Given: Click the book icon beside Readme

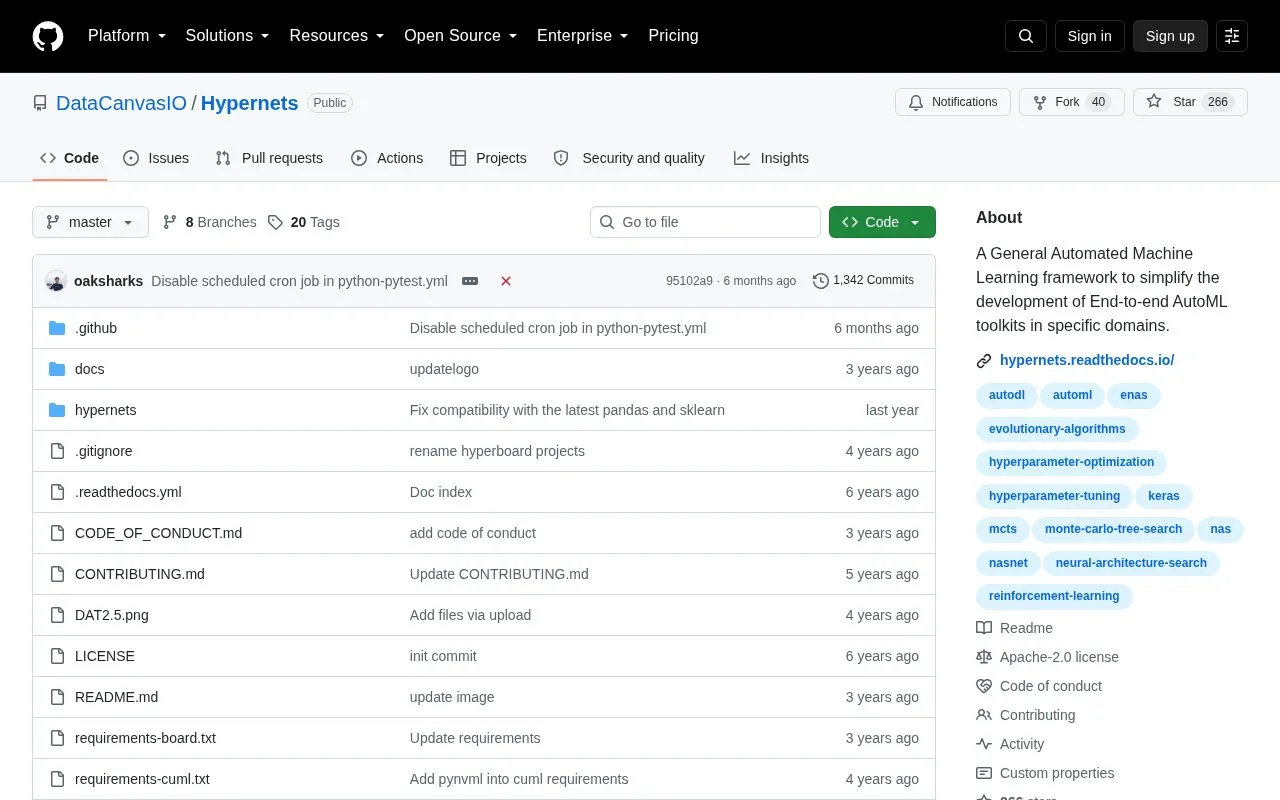Looking at the screenshot, I should pos(984,628).
